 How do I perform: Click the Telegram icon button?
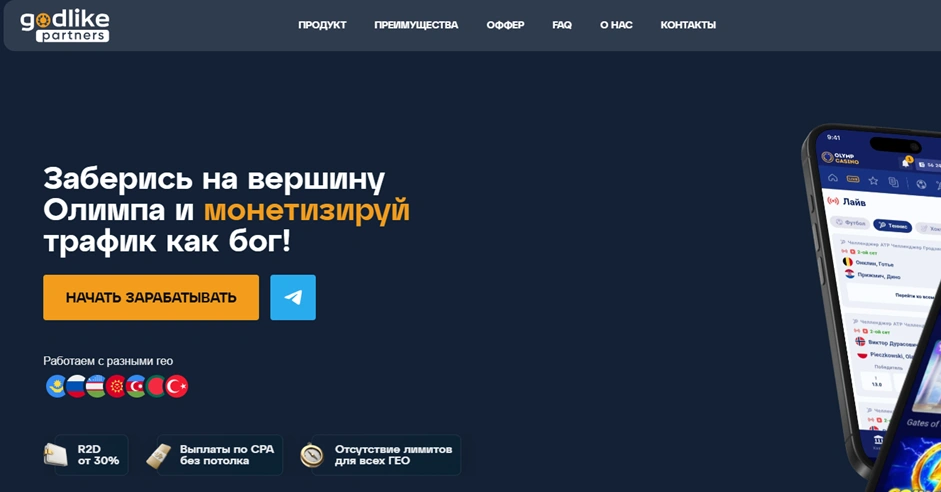[292, 297]
